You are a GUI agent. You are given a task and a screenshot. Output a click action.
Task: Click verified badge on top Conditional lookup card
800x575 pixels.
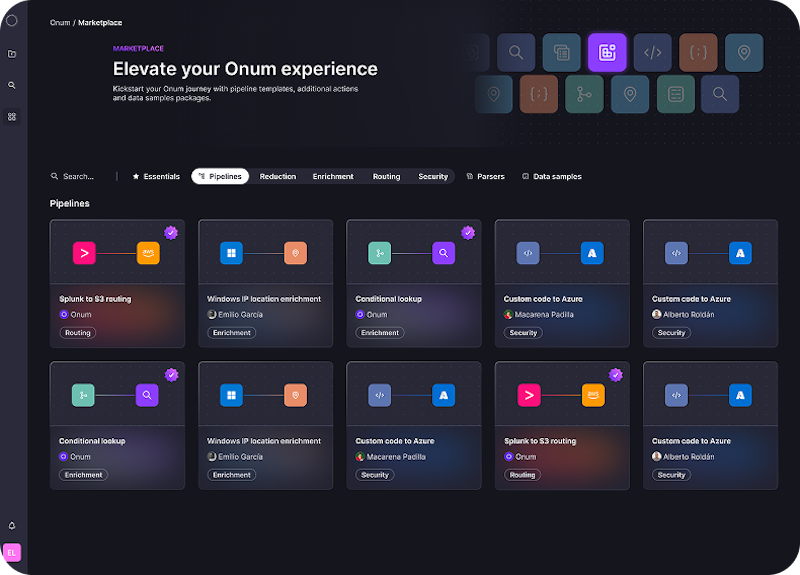tap(468, 233)
